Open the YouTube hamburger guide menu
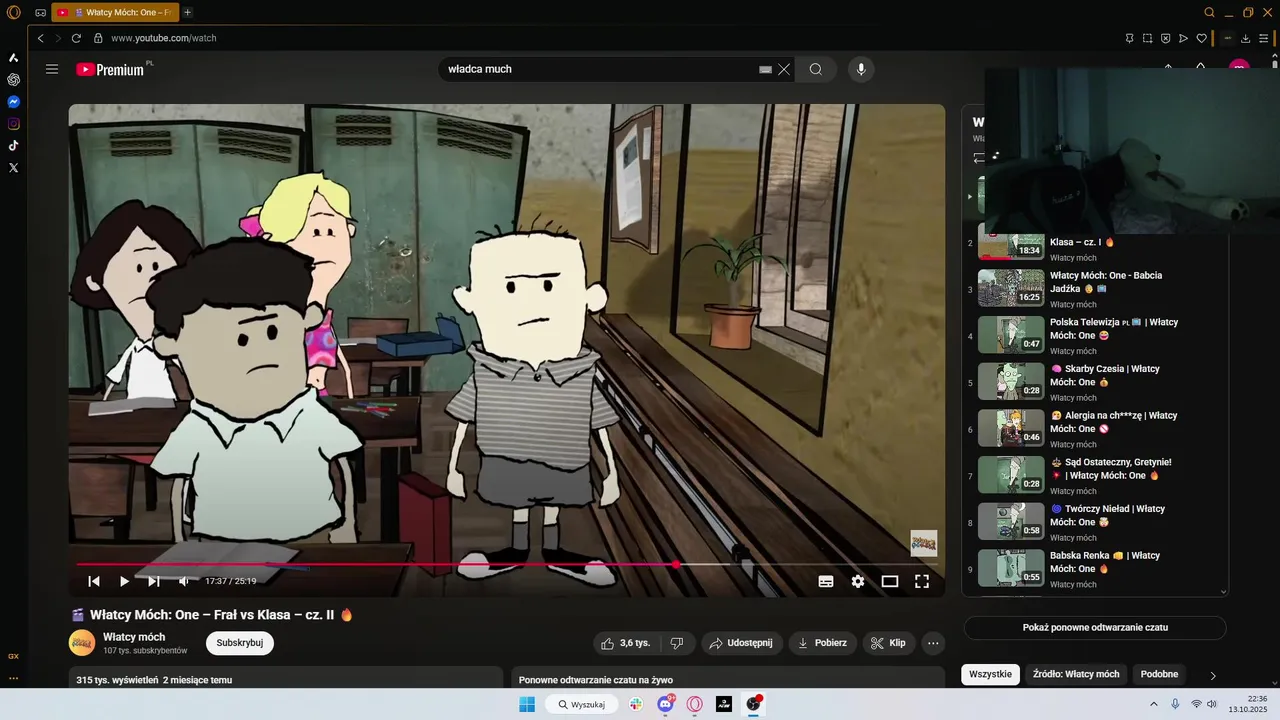The width and height of the screenshot is (1280, 720). click(x=52, y=69)
